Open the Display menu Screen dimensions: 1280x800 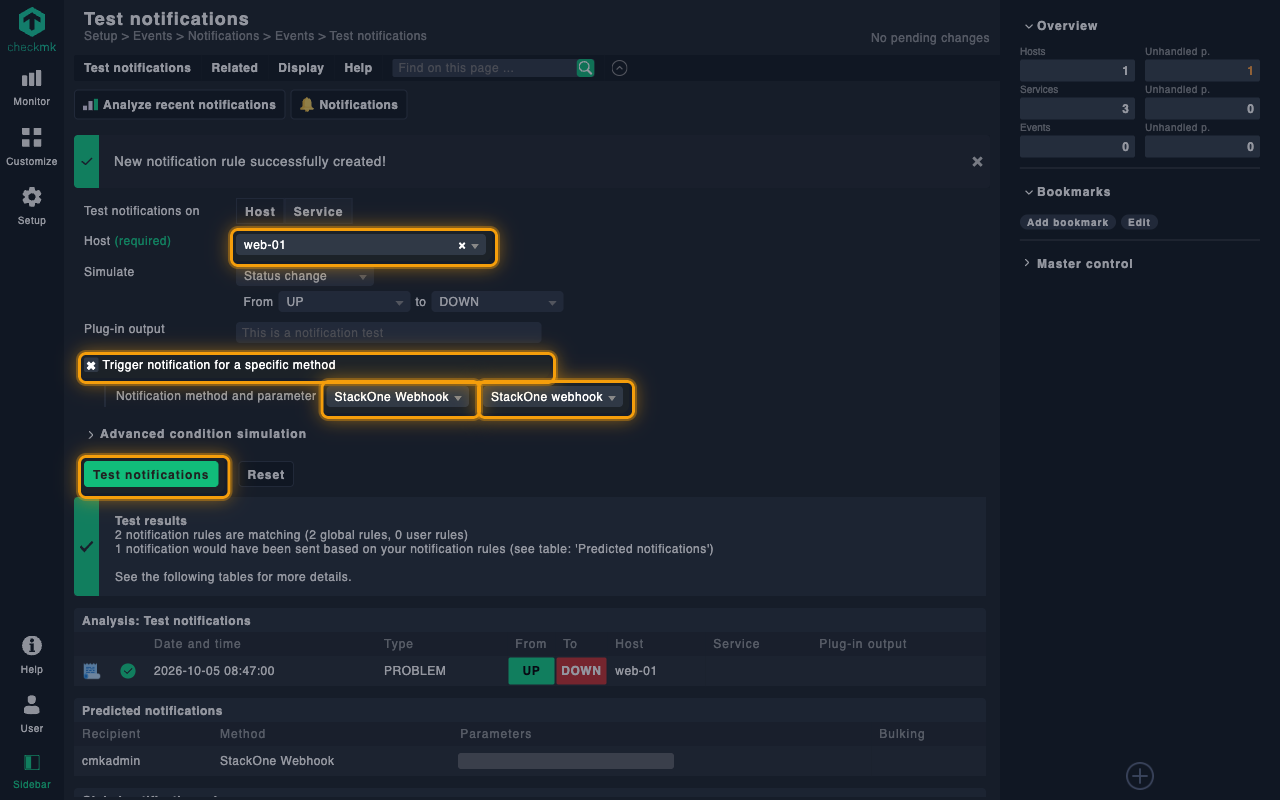coord(301,68)
